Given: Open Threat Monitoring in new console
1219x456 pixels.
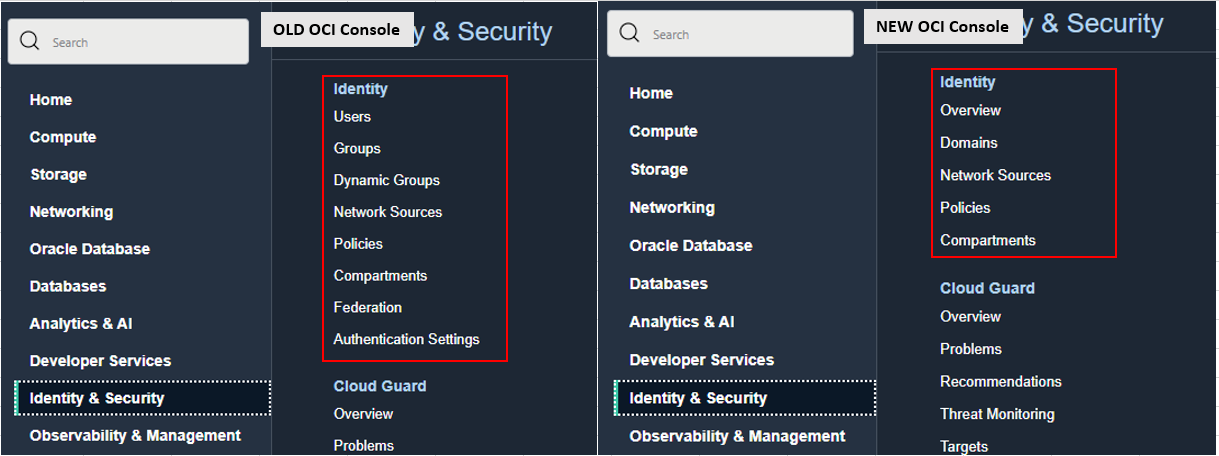Looking at the screenshot, I should (x=997, y=414).
